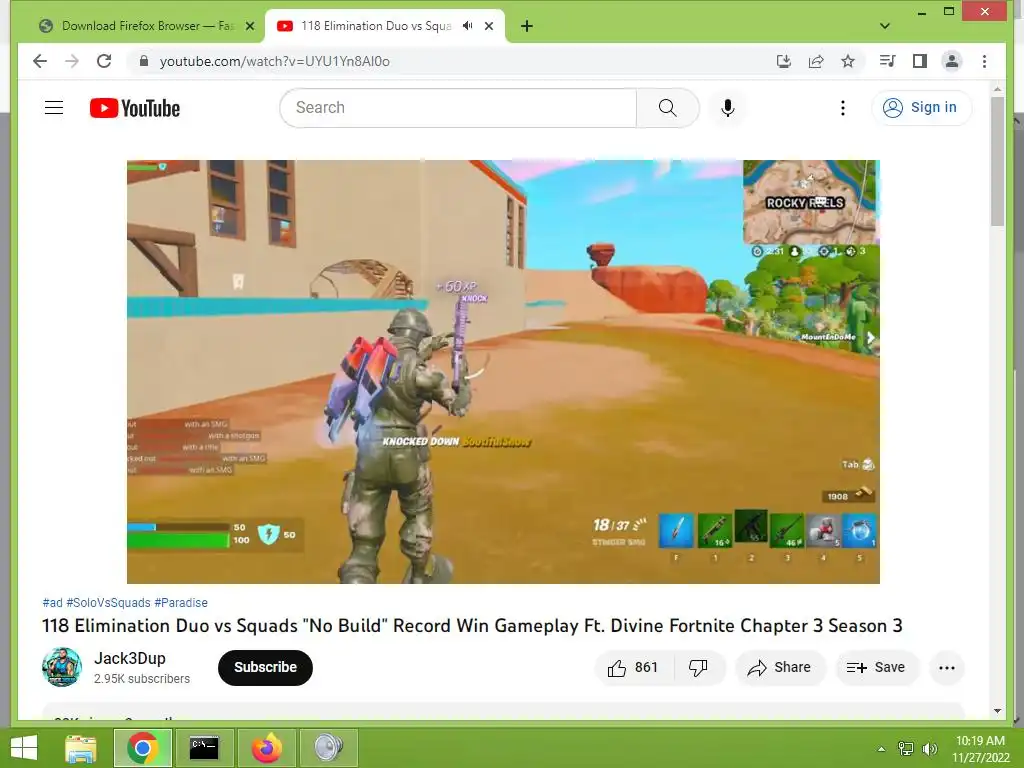Viewport: 1024px width, 768px height.
Task: Share this page using the share icon
Action: tap(816, 61)
